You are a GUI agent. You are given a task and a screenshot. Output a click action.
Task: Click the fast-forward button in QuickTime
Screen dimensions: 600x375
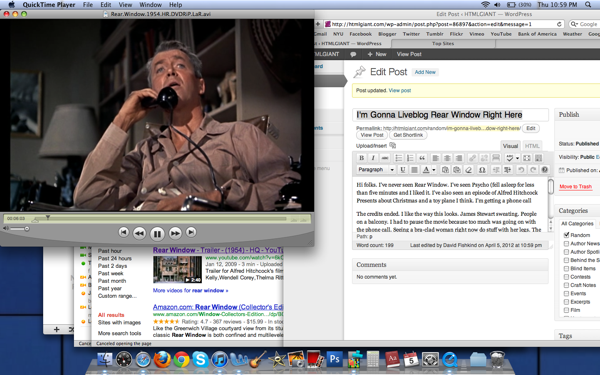pos(175,233)
